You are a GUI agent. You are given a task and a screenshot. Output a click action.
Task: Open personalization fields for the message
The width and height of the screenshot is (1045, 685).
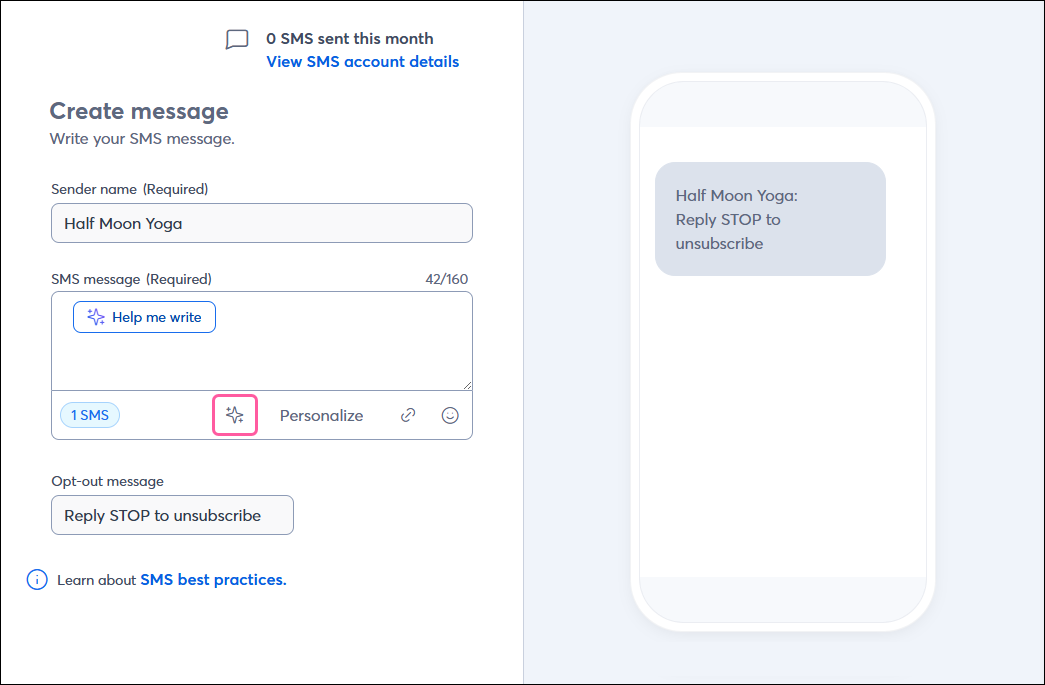tap(321, 414)
